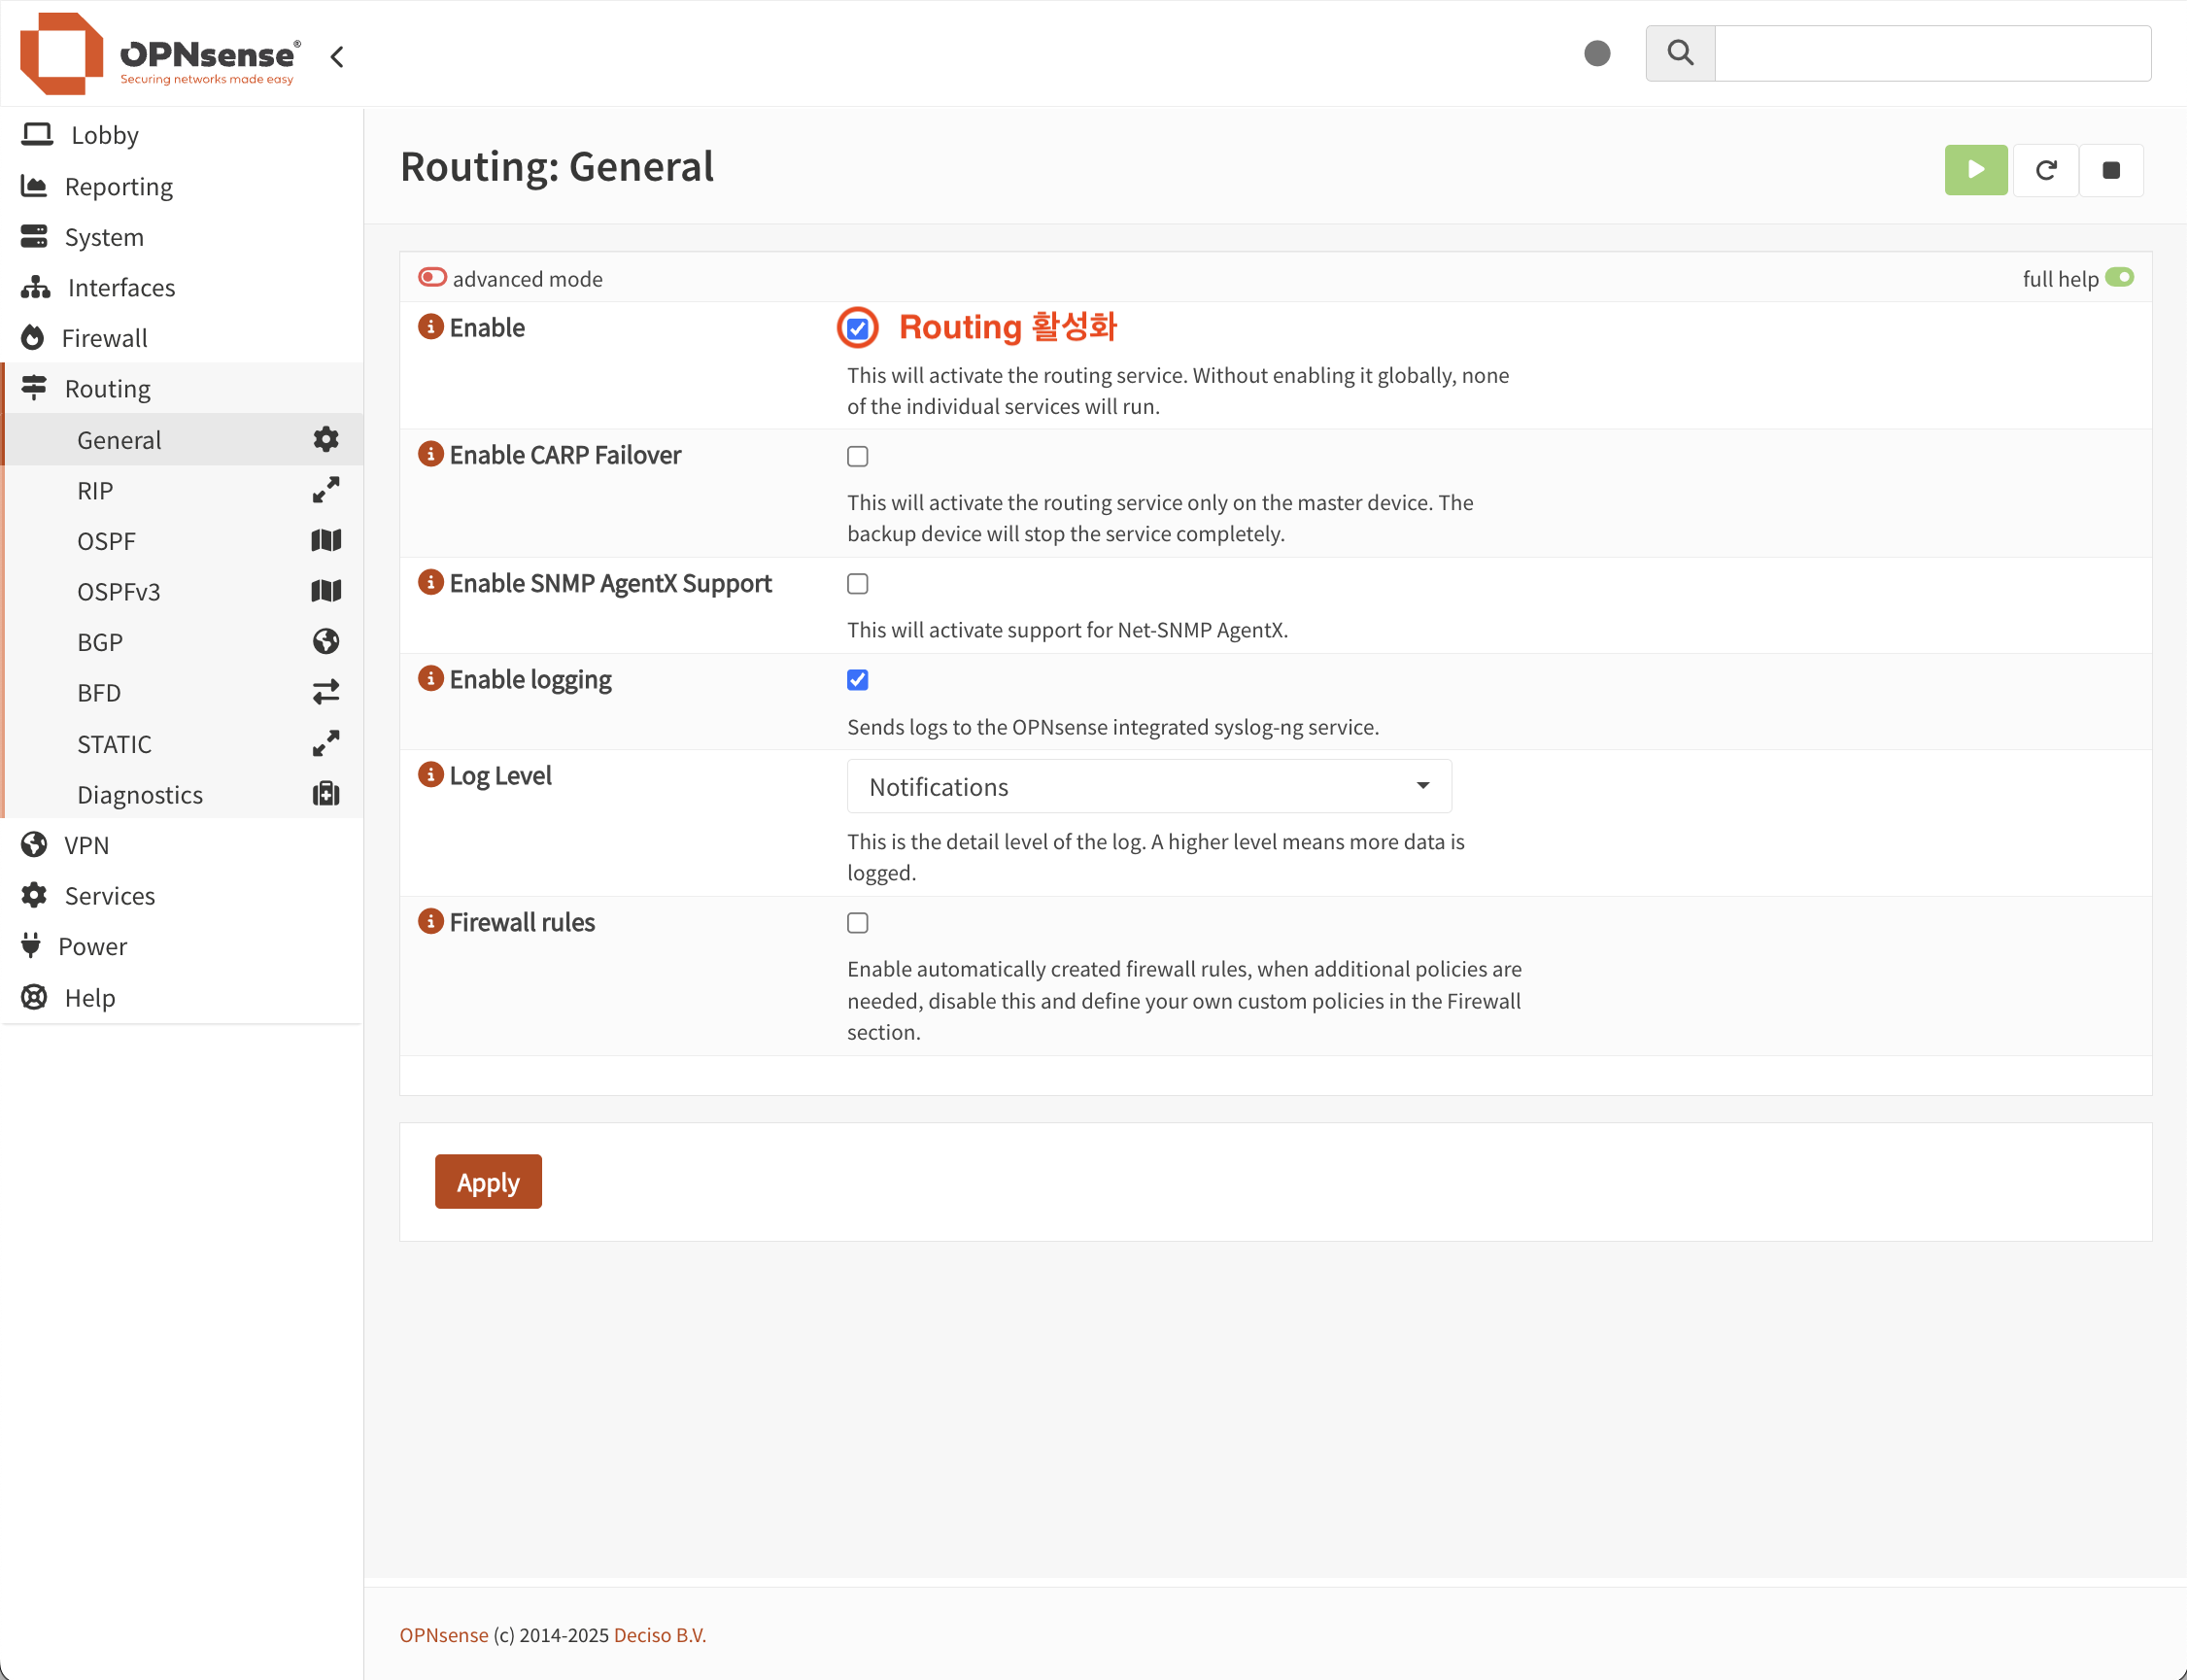
Task: Click the info icon beside Log Level
Action: pyautogui.click(x=430, y=775)
